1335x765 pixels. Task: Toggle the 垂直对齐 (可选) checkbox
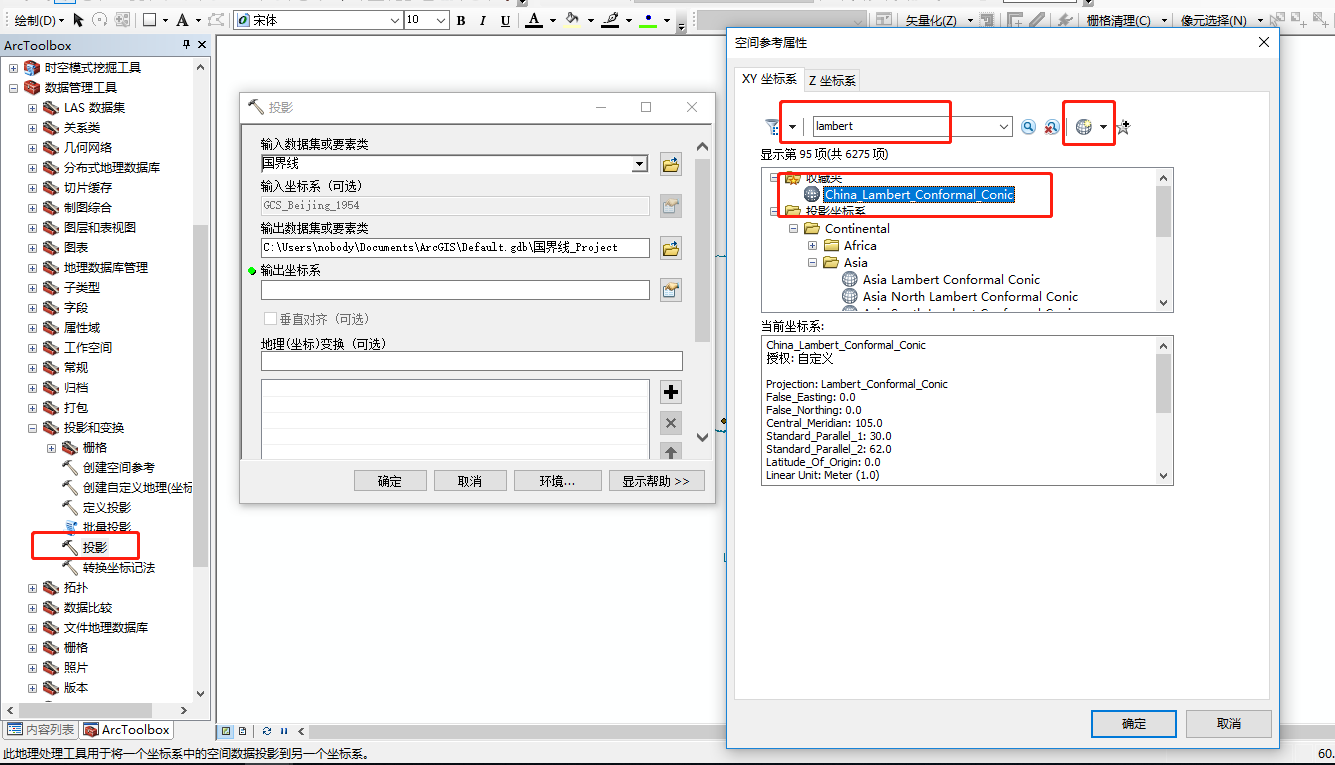click(270, 319)
